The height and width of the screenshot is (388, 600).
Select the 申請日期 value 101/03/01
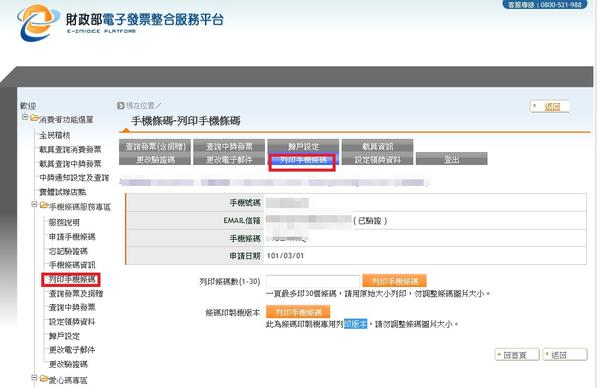click(285, 256)
